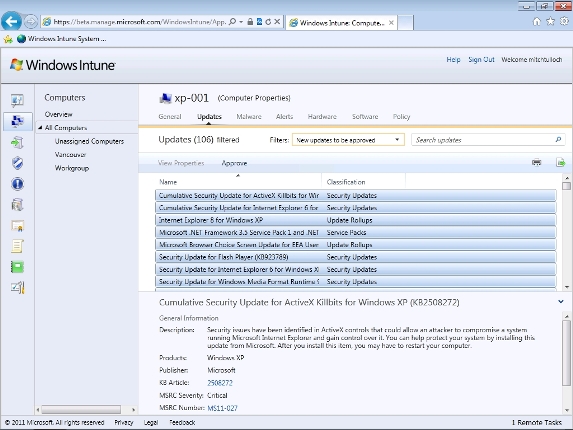Open System Overview workspace icon in sidebar
573x430 pixels.
pyautogui.click(x=17, y=100)
